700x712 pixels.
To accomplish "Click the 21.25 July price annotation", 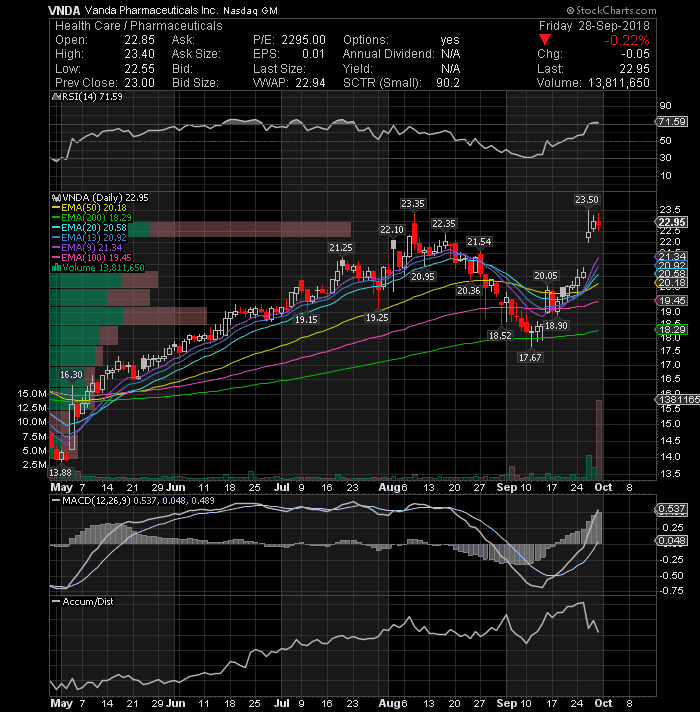I will [x=341, y=248].
